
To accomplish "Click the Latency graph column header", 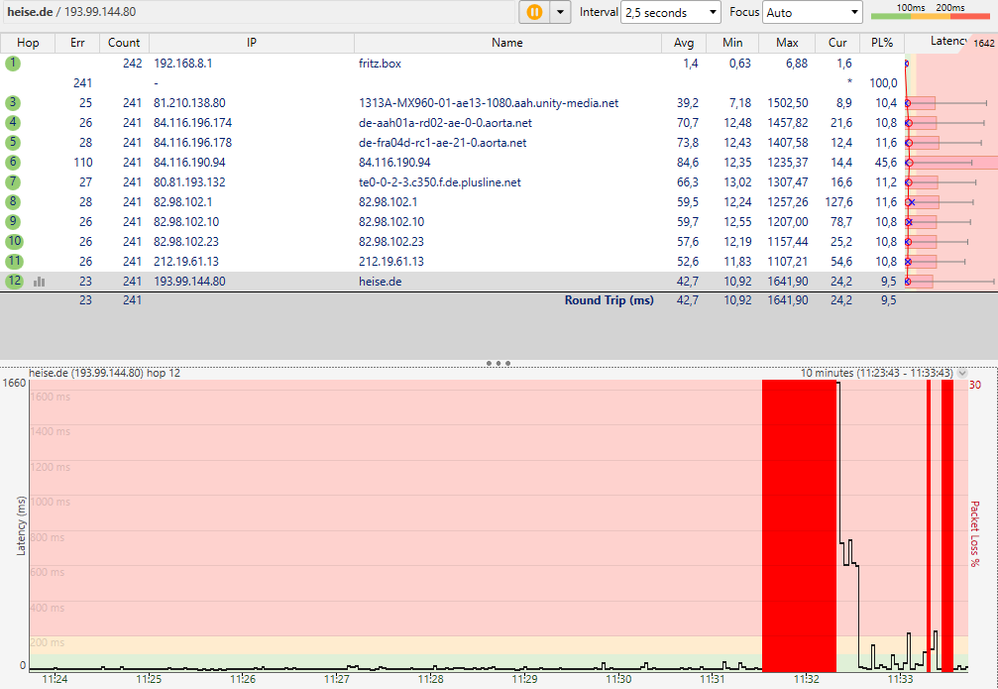I will [x=948, y=41].
